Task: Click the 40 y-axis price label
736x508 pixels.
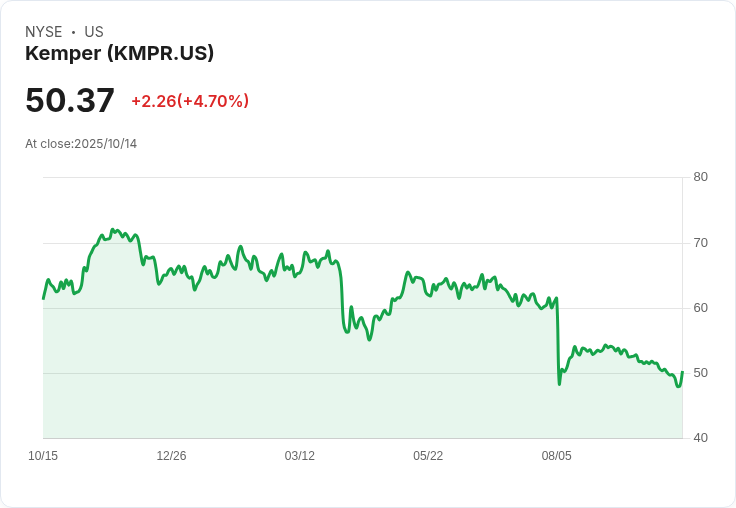Action: 700,438
